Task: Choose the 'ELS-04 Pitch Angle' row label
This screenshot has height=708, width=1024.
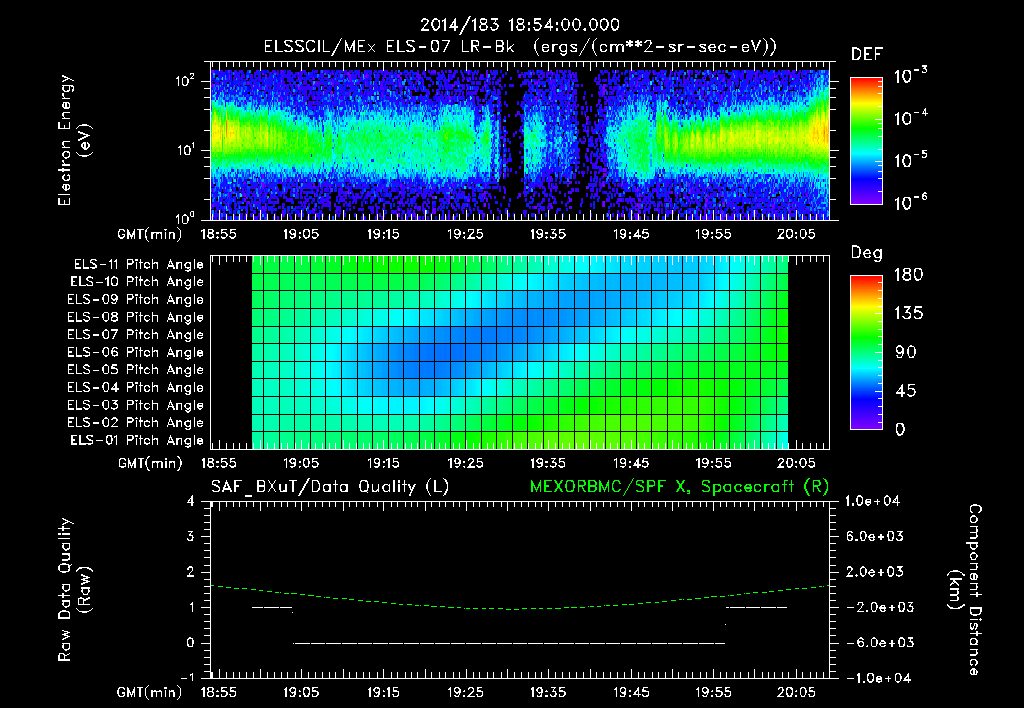Action: 136,387
